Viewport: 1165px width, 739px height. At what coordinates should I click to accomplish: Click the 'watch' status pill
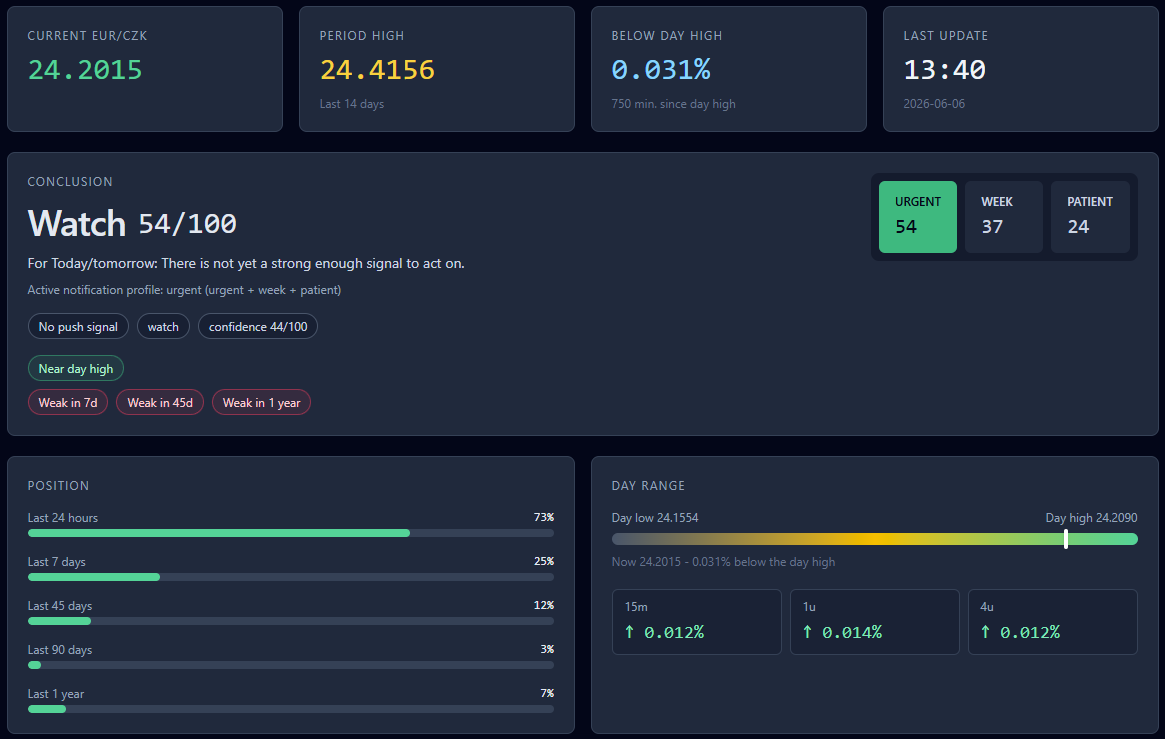click(163, 327)
